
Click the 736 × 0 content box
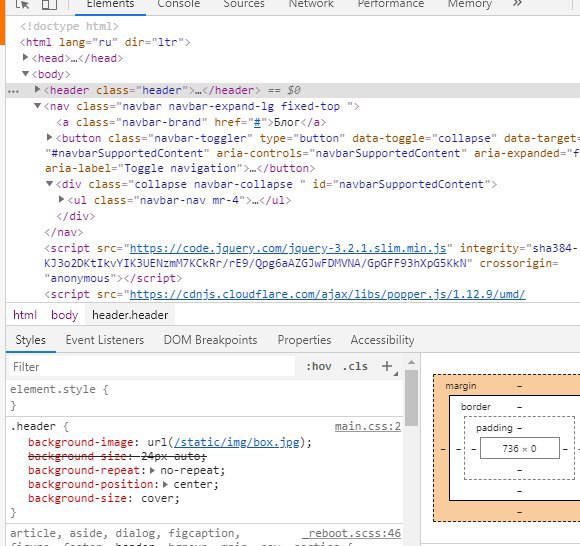click(x=520, y=448)
